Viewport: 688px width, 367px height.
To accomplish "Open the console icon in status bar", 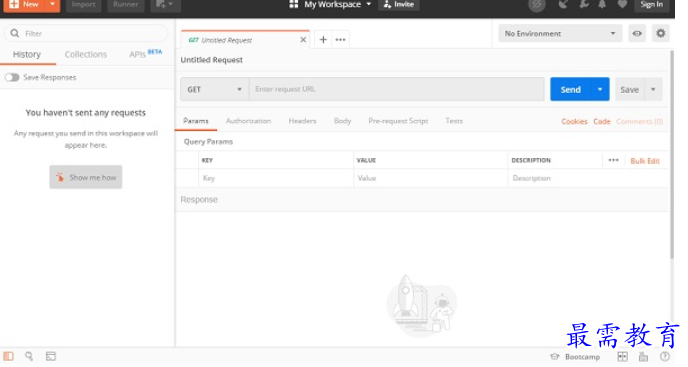I will click(51, 356).
